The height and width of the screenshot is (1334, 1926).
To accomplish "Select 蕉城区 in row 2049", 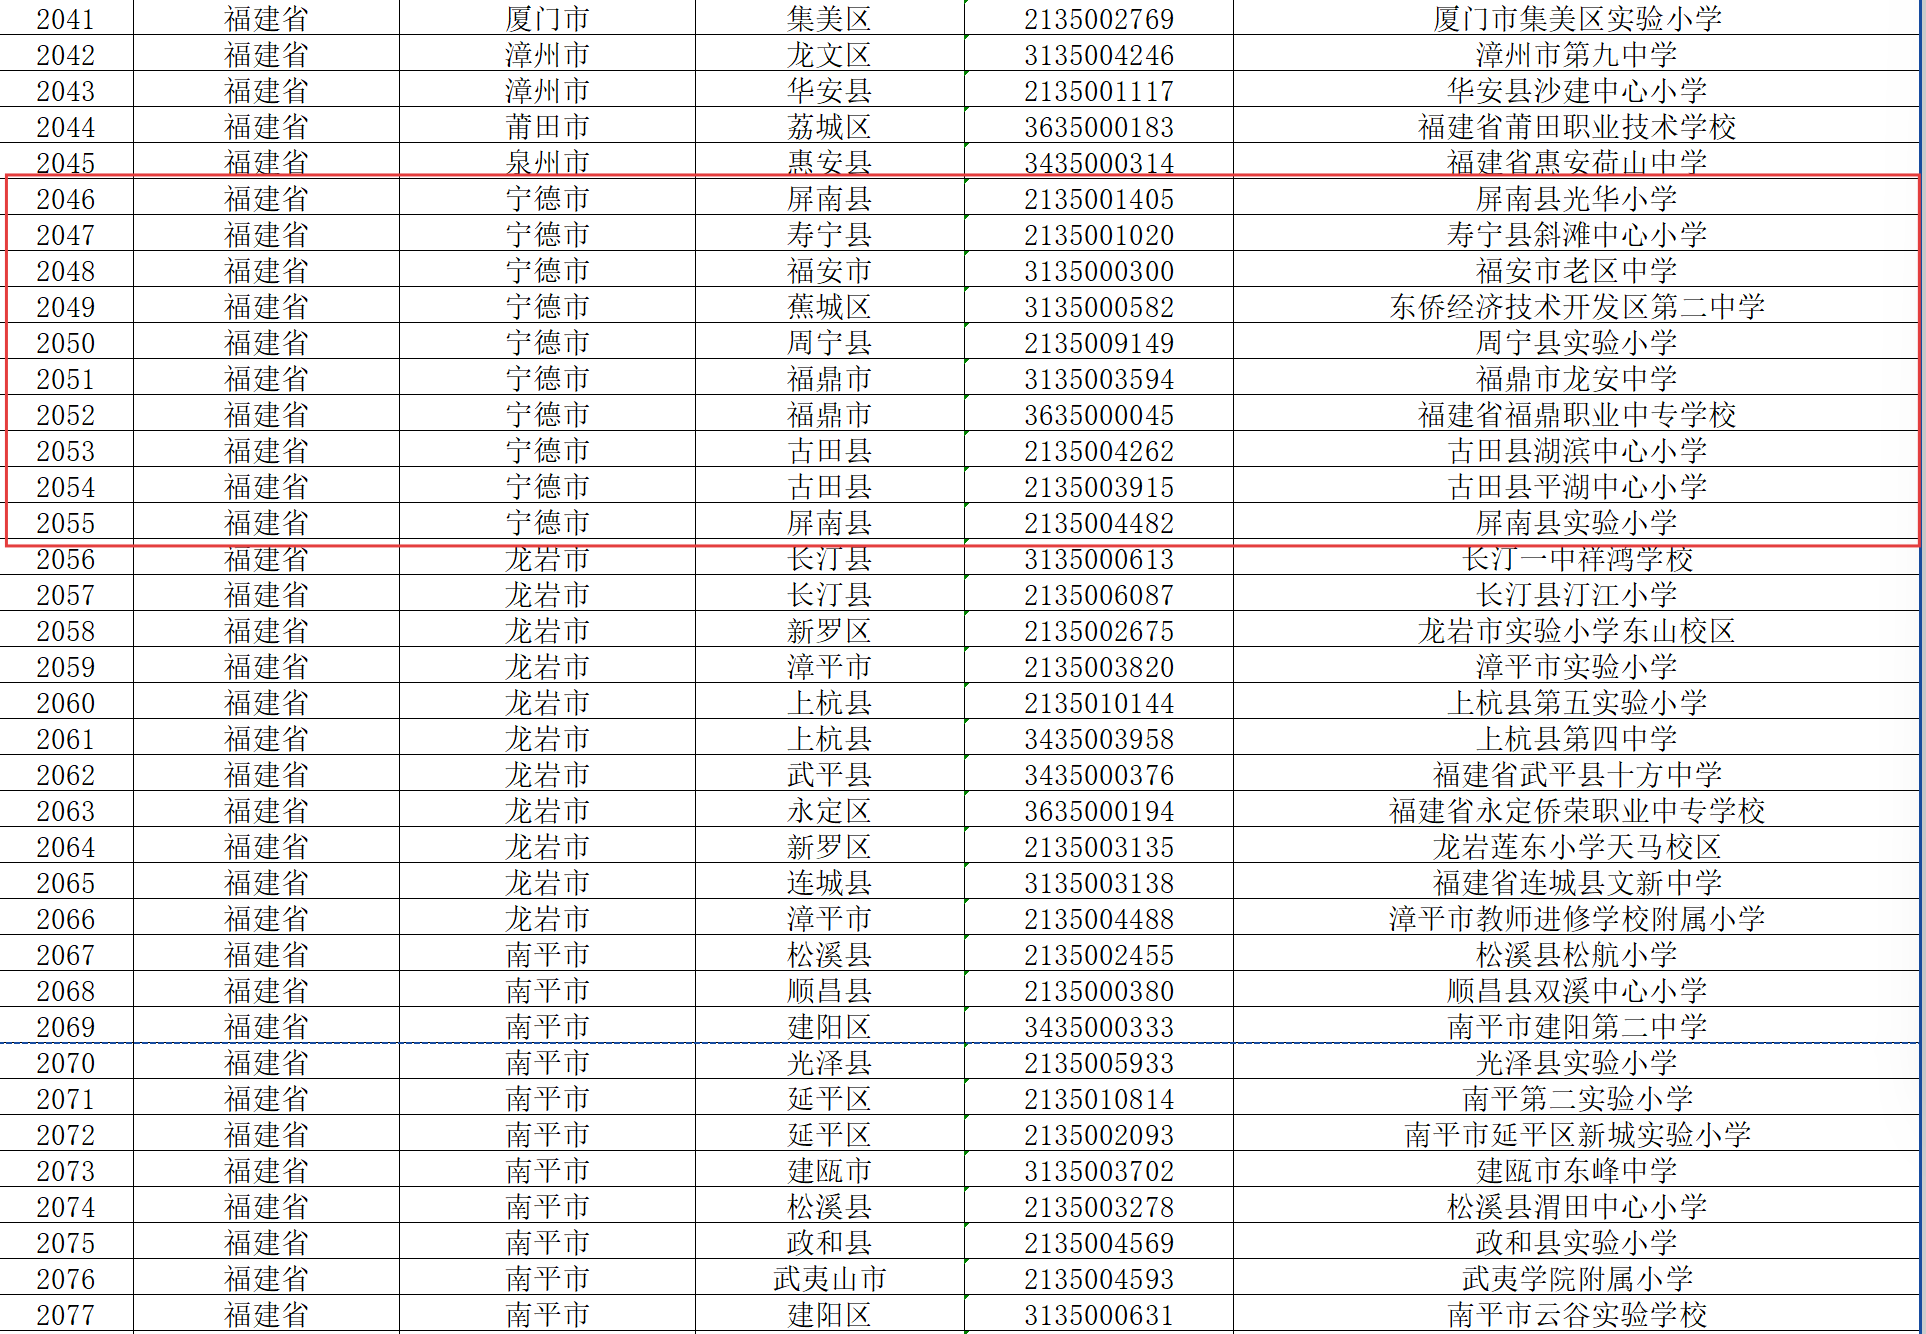I will click(x=829, y=307).
